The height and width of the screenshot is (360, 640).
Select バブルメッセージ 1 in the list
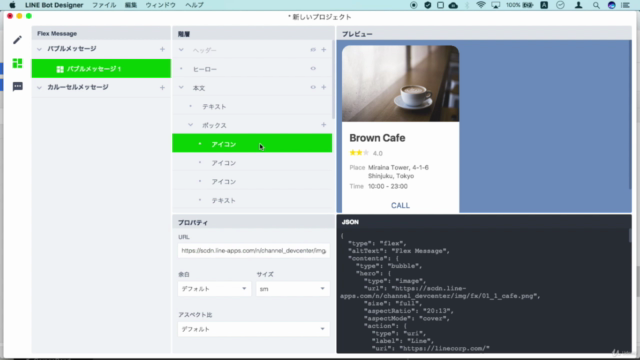tap(101, 69)
